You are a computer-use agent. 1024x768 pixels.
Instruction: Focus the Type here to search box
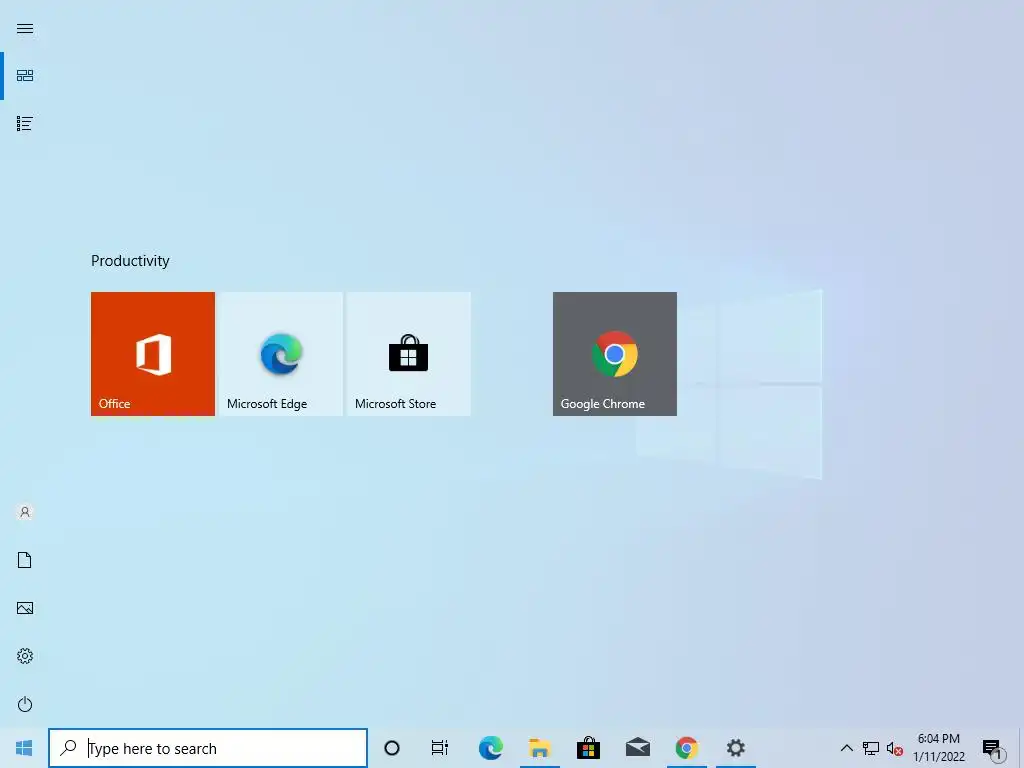pos(208,748)
